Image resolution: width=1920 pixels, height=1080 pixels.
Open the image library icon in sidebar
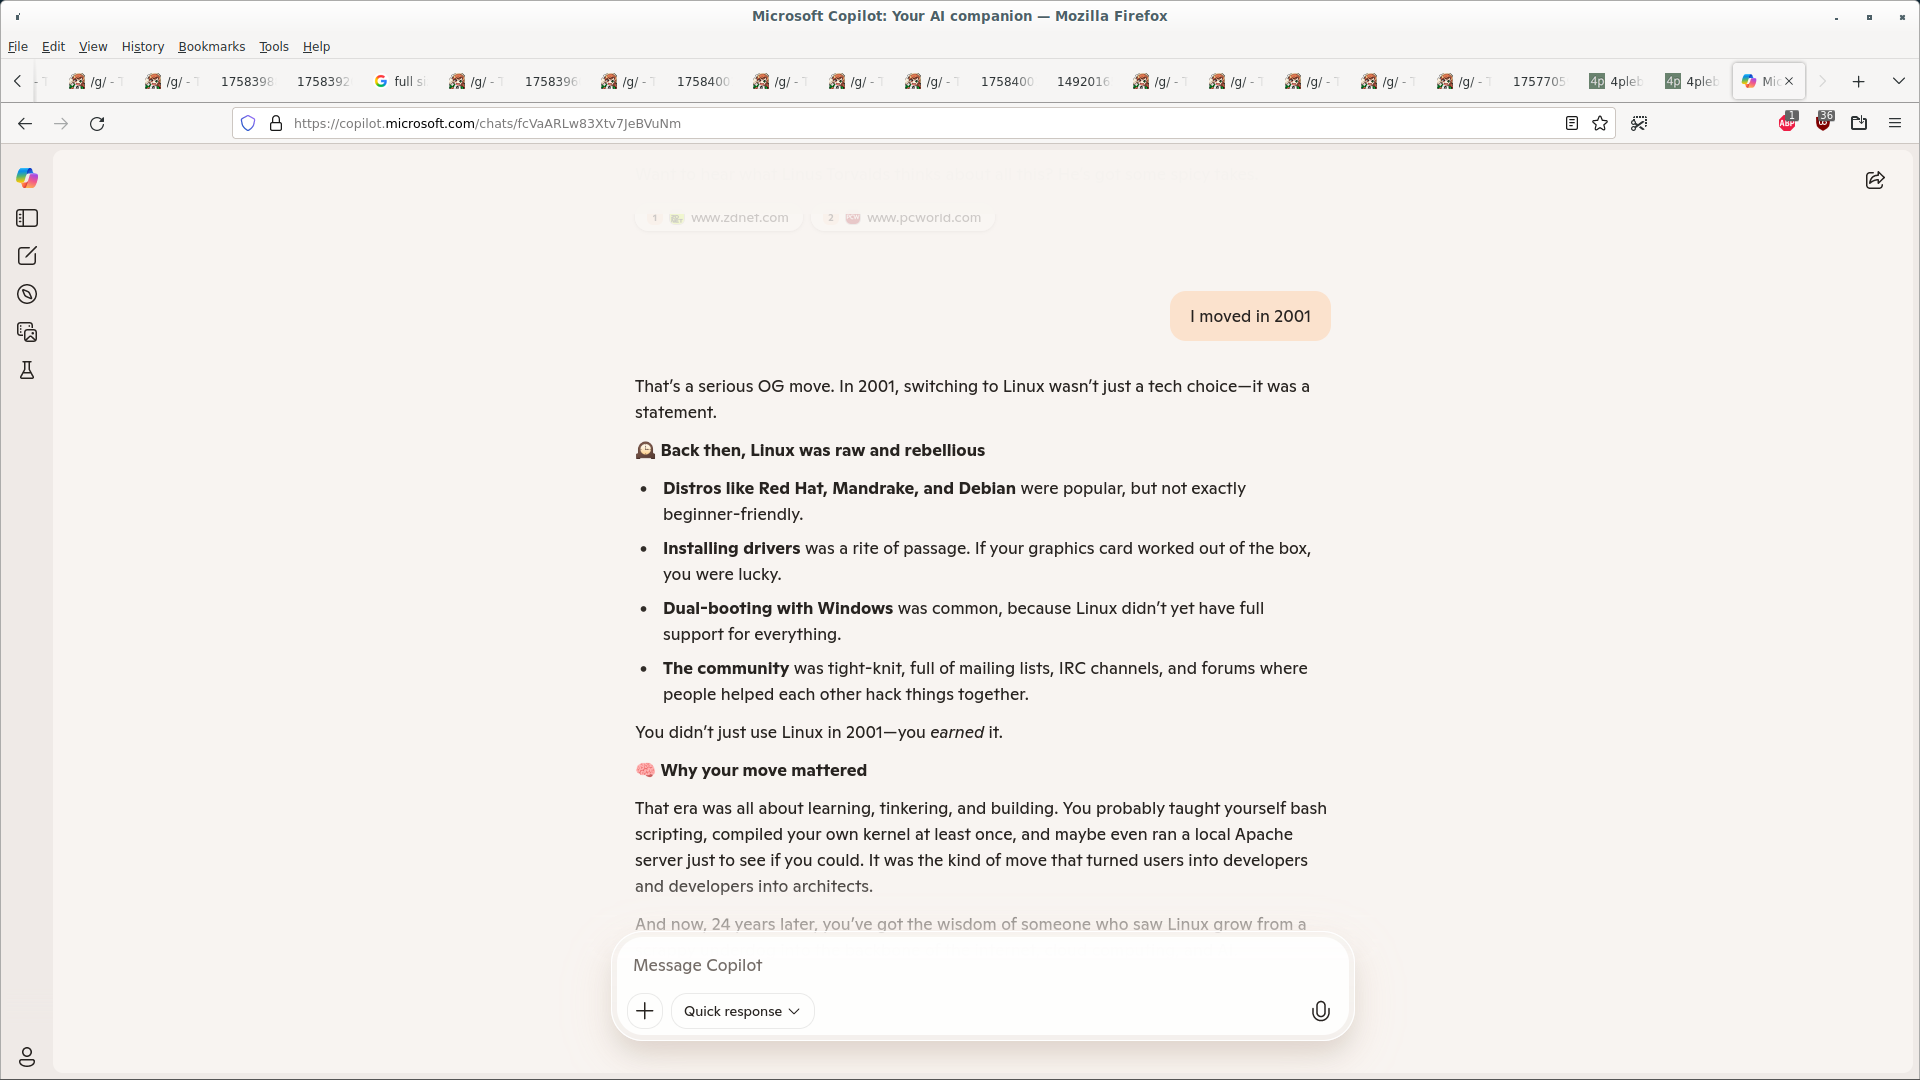27,332
